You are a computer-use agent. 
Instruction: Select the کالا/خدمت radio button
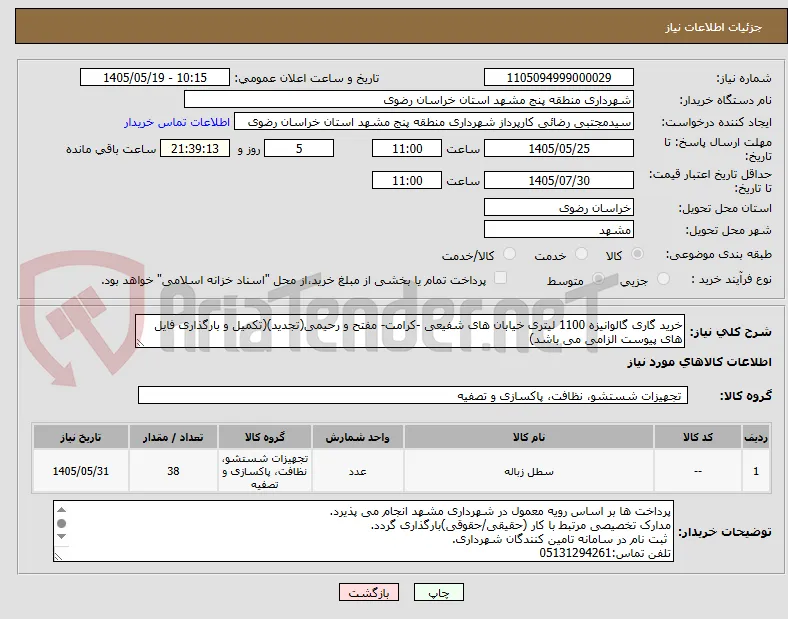click(x=510, y=254)
